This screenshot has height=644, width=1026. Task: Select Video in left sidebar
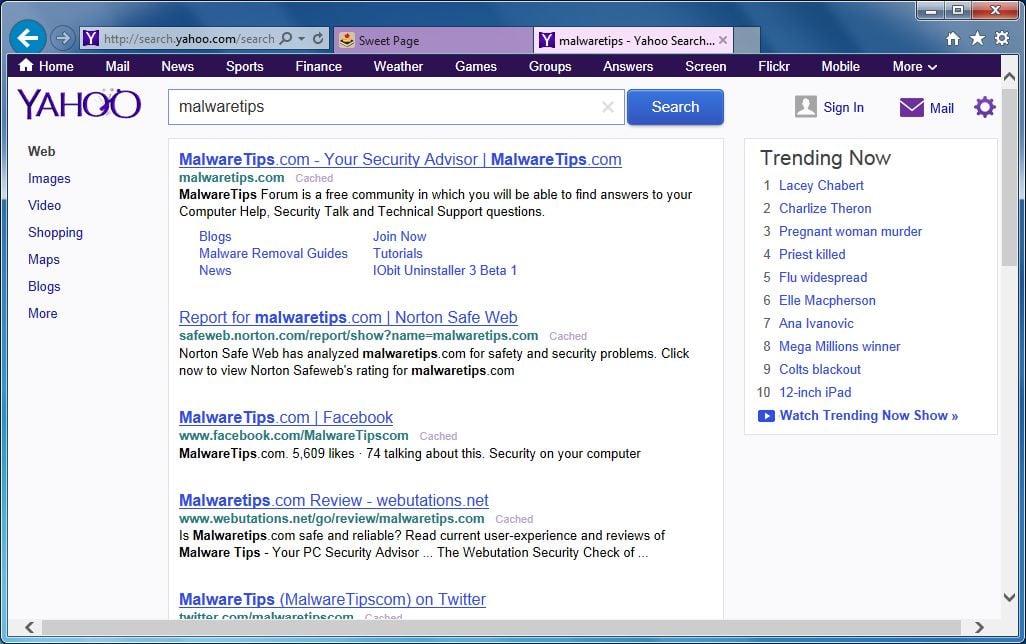tap(44, 205)
